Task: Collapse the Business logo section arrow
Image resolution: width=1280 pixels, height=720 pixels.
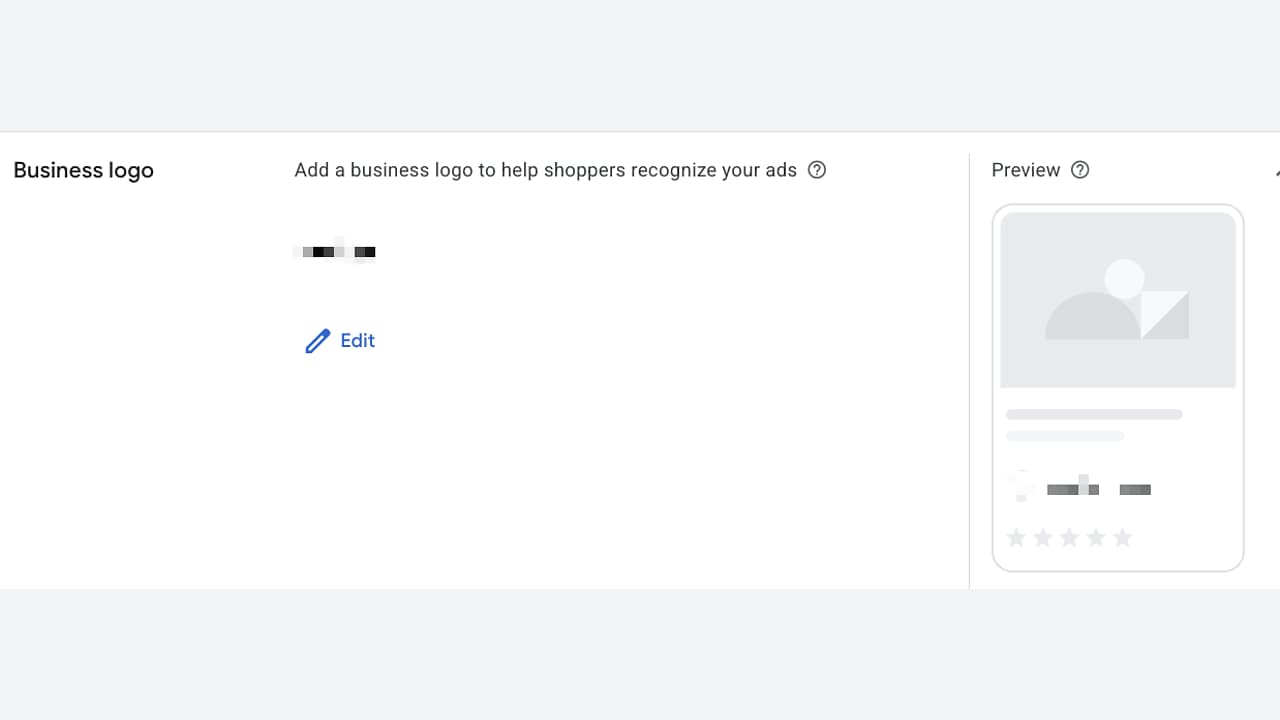Action: 1277,172
